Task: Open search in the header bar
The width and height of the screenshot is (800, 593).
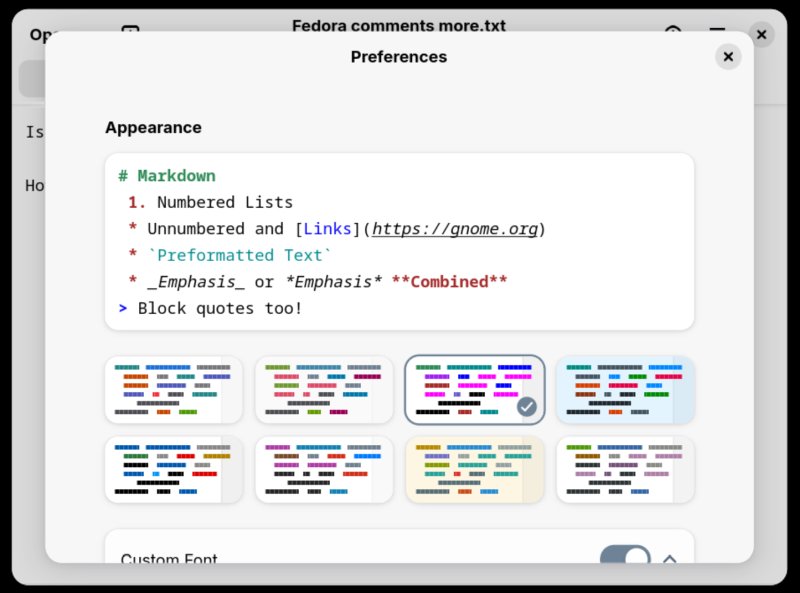Action: (672, 26)
